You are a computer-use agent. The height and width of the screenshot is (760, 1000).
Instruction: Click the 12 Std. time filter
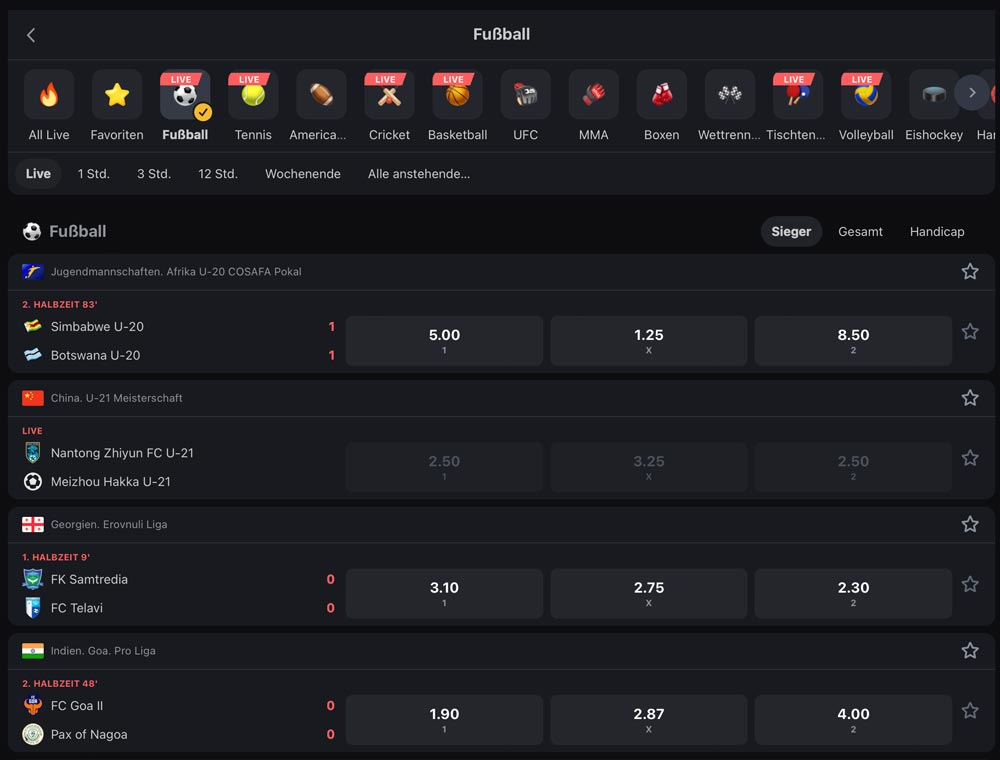[217, 173]
